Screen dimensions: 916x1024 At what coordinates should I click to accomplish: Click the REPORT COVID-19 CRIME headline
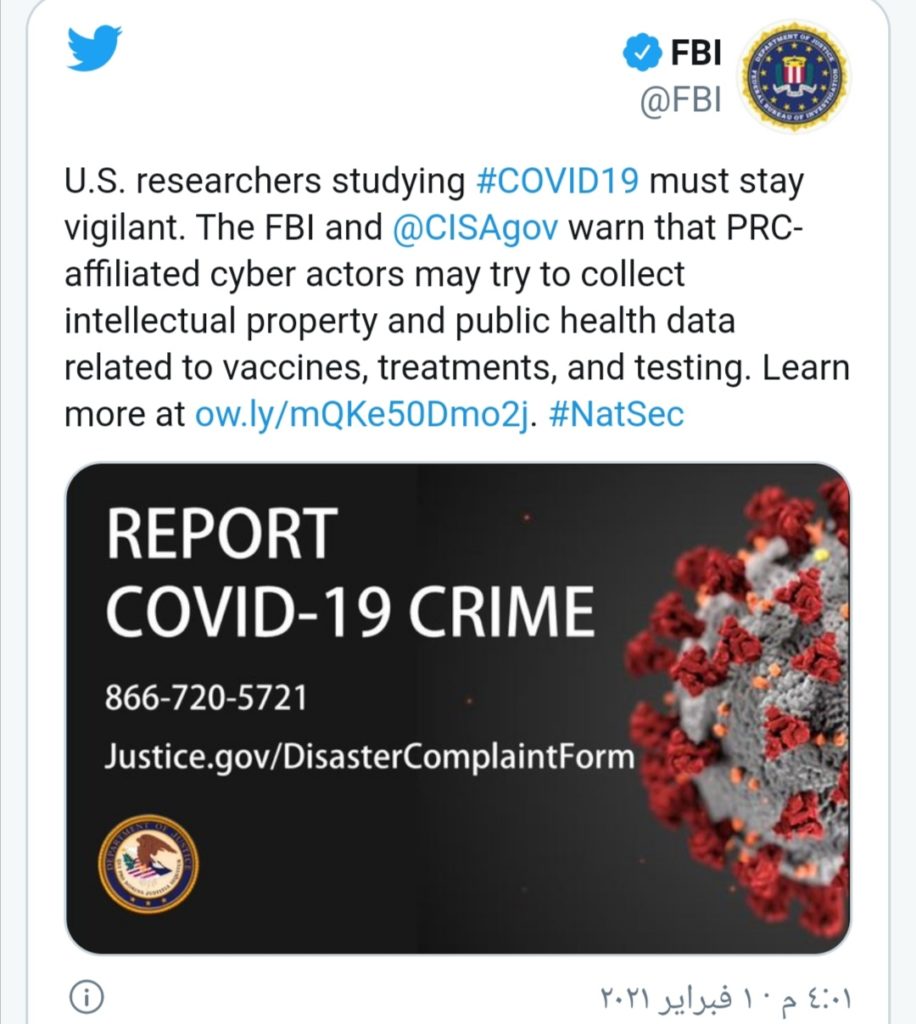(350, 572)
